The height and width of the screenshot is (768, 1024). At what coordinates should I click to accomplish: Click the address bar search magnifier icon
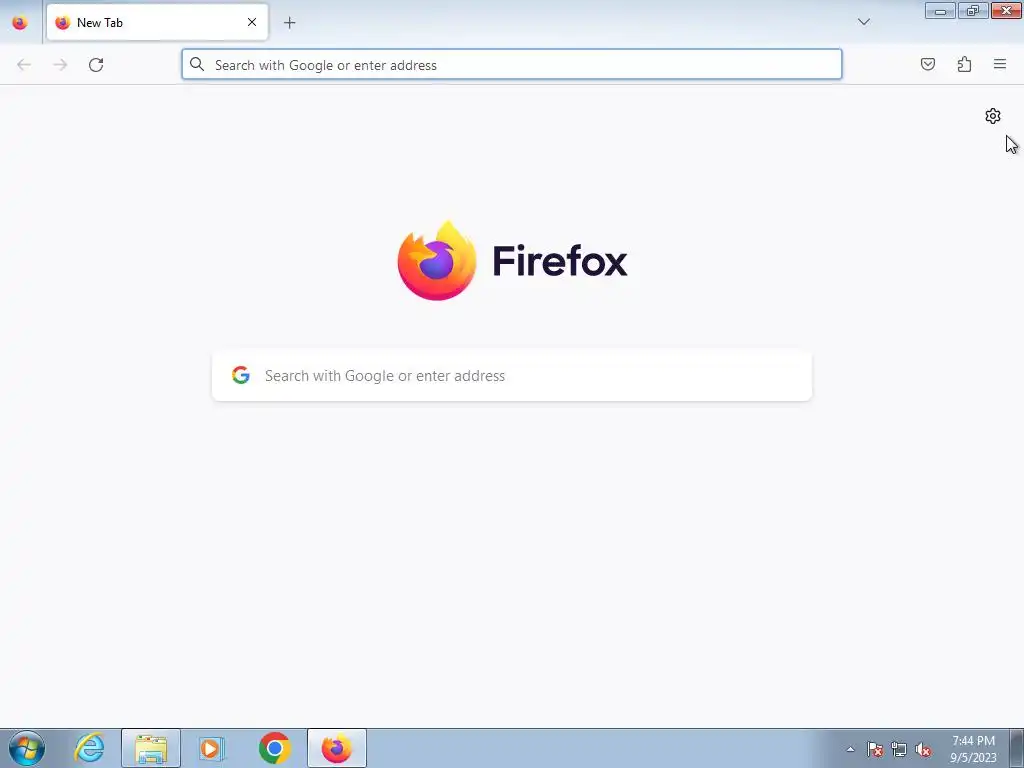tap(197, 64)
